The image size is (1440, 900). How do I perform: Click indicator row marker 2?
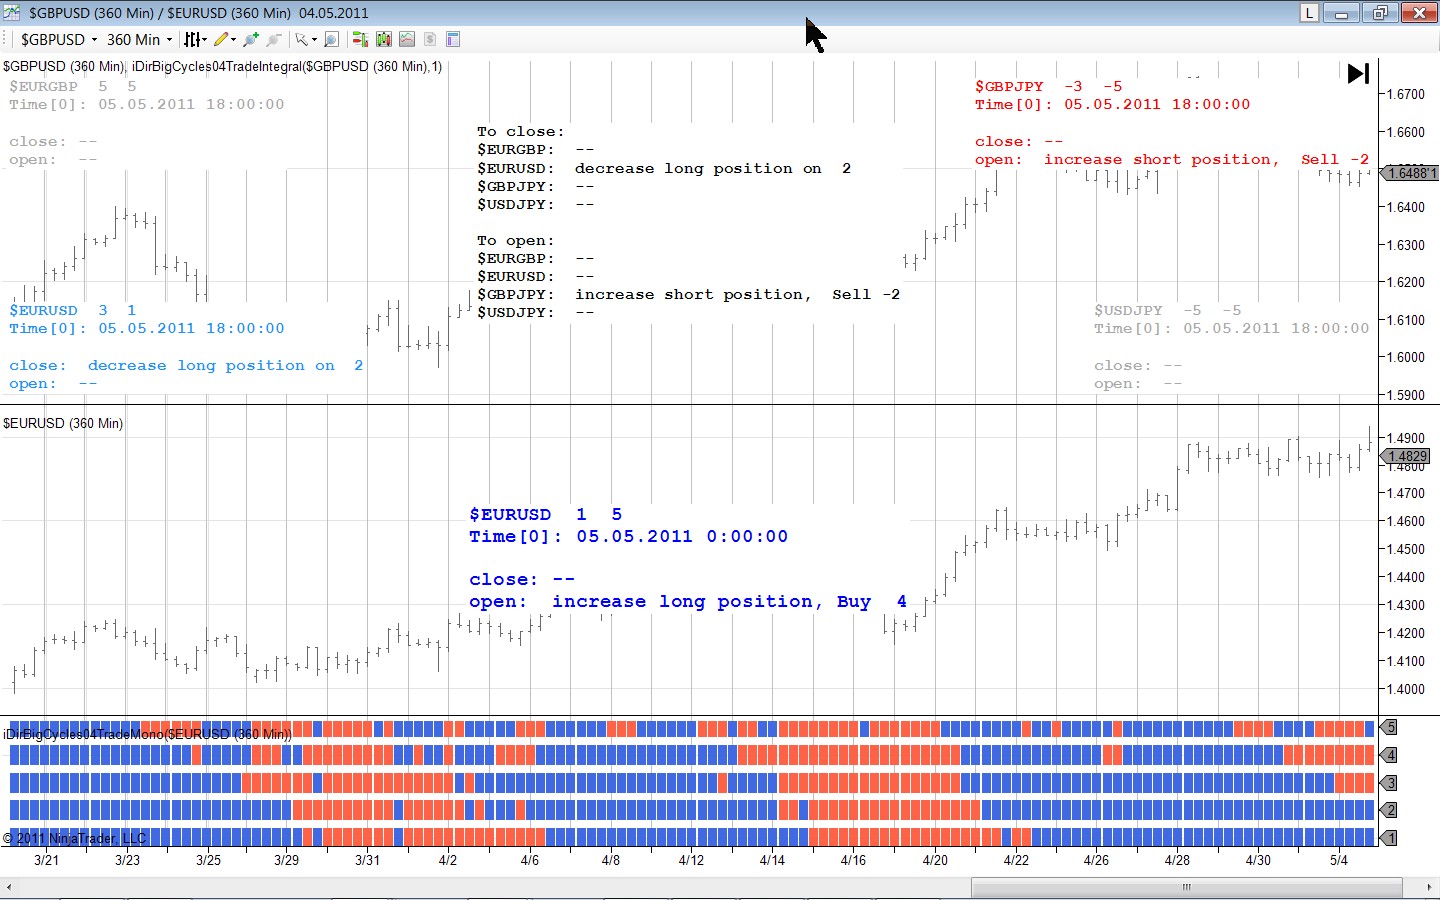pos(1390,810)
